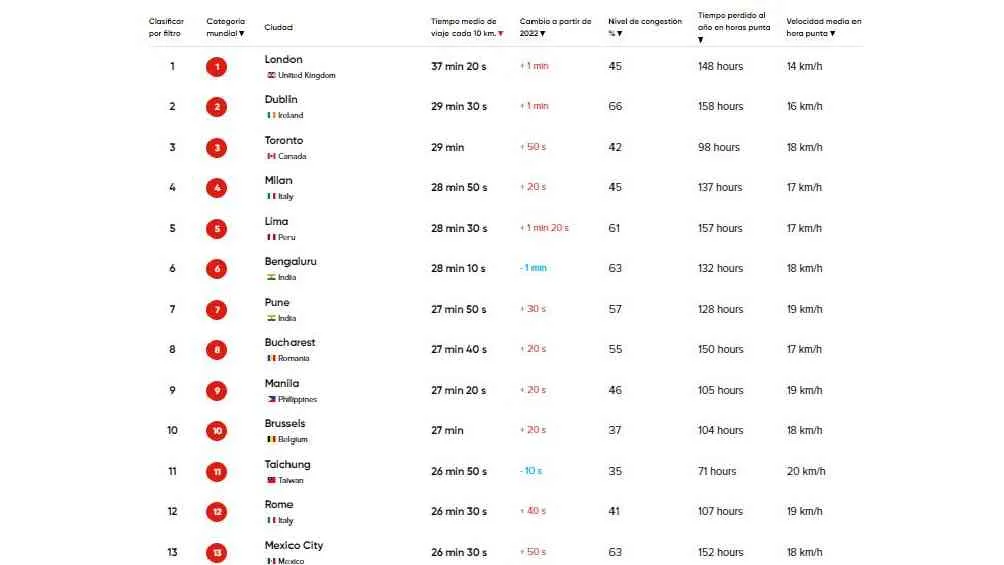
Task: Open the Bucharest city link
Action: [x=289, y=343]
